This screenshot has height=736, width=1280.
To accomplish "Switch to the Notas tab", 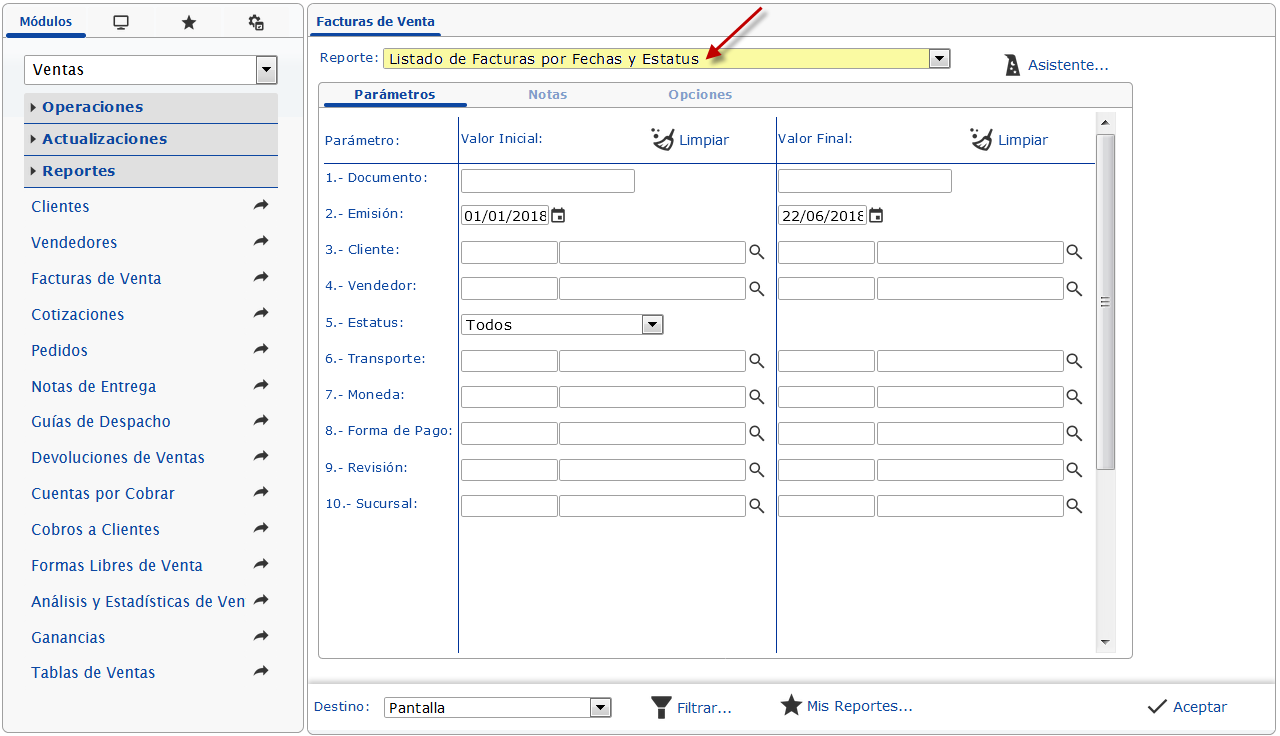I will click(x=547, y=95).
